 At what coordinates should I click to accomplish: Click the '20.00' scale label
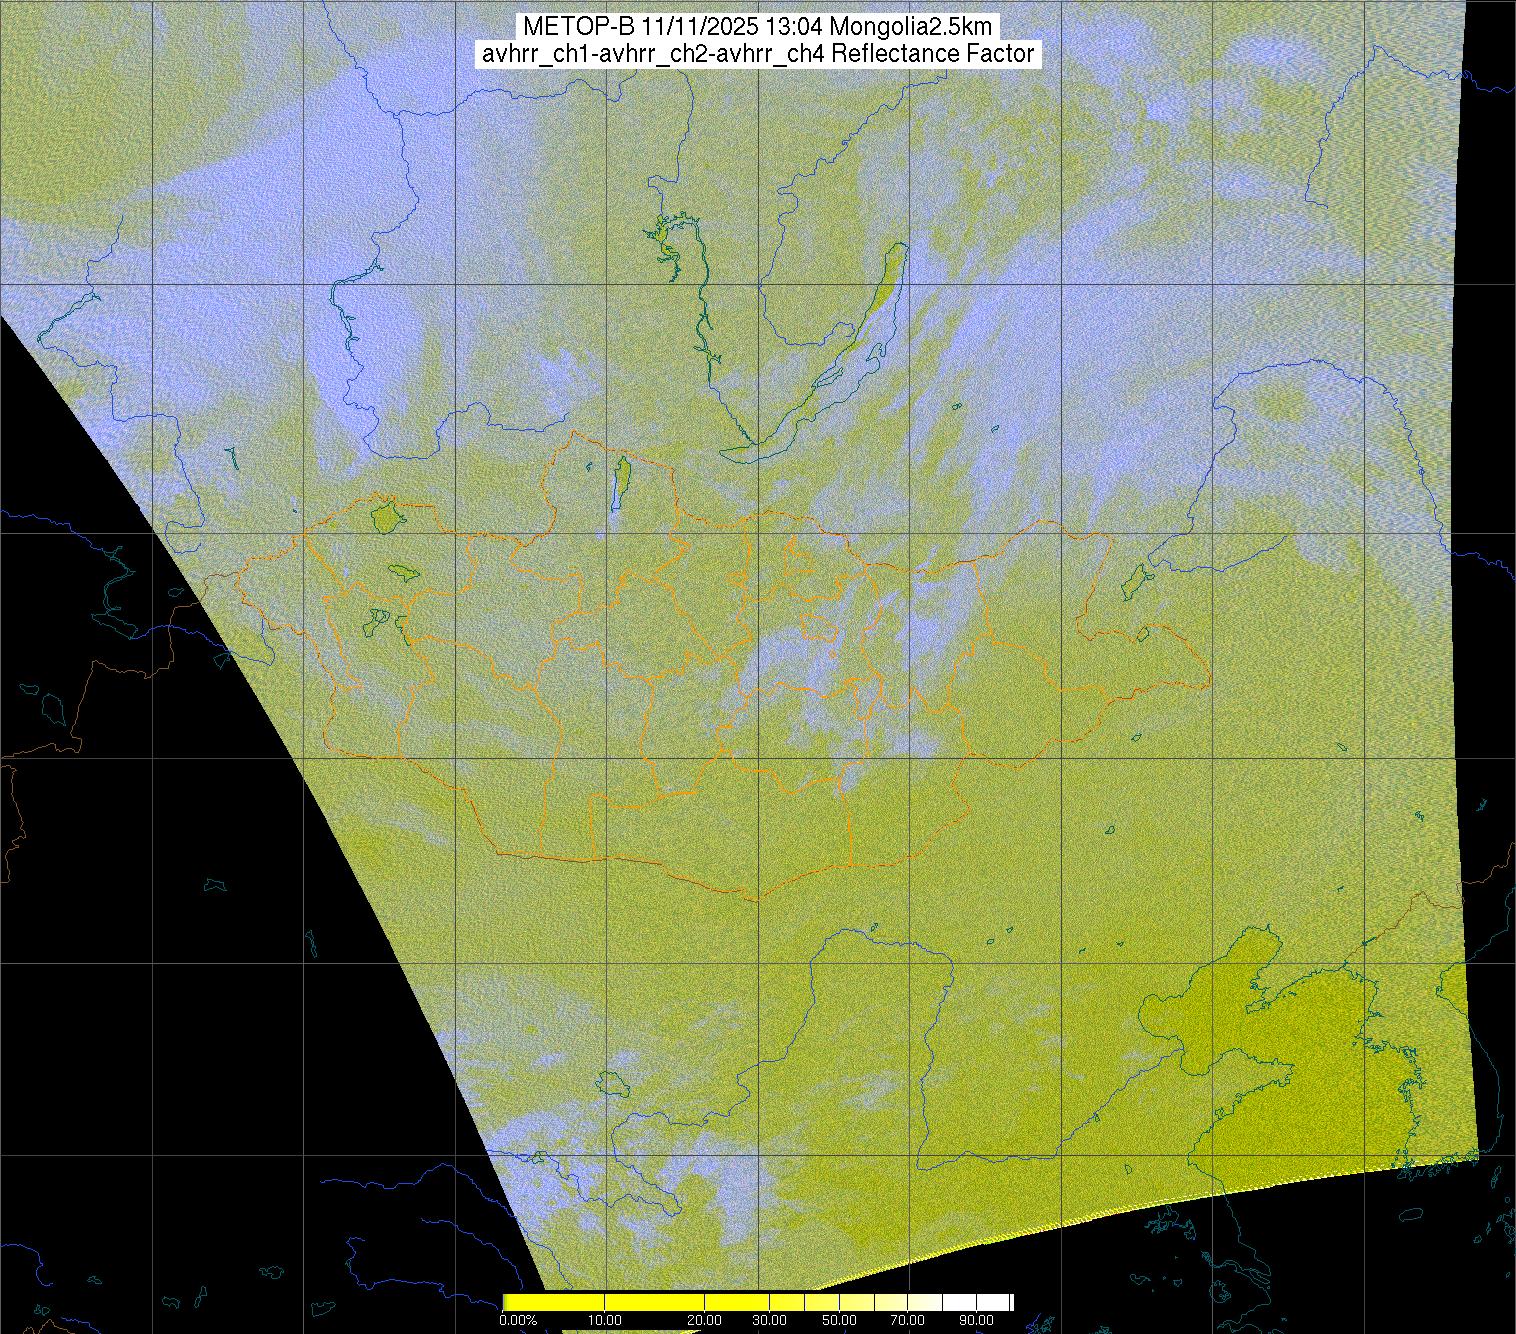pos(705,1321)
